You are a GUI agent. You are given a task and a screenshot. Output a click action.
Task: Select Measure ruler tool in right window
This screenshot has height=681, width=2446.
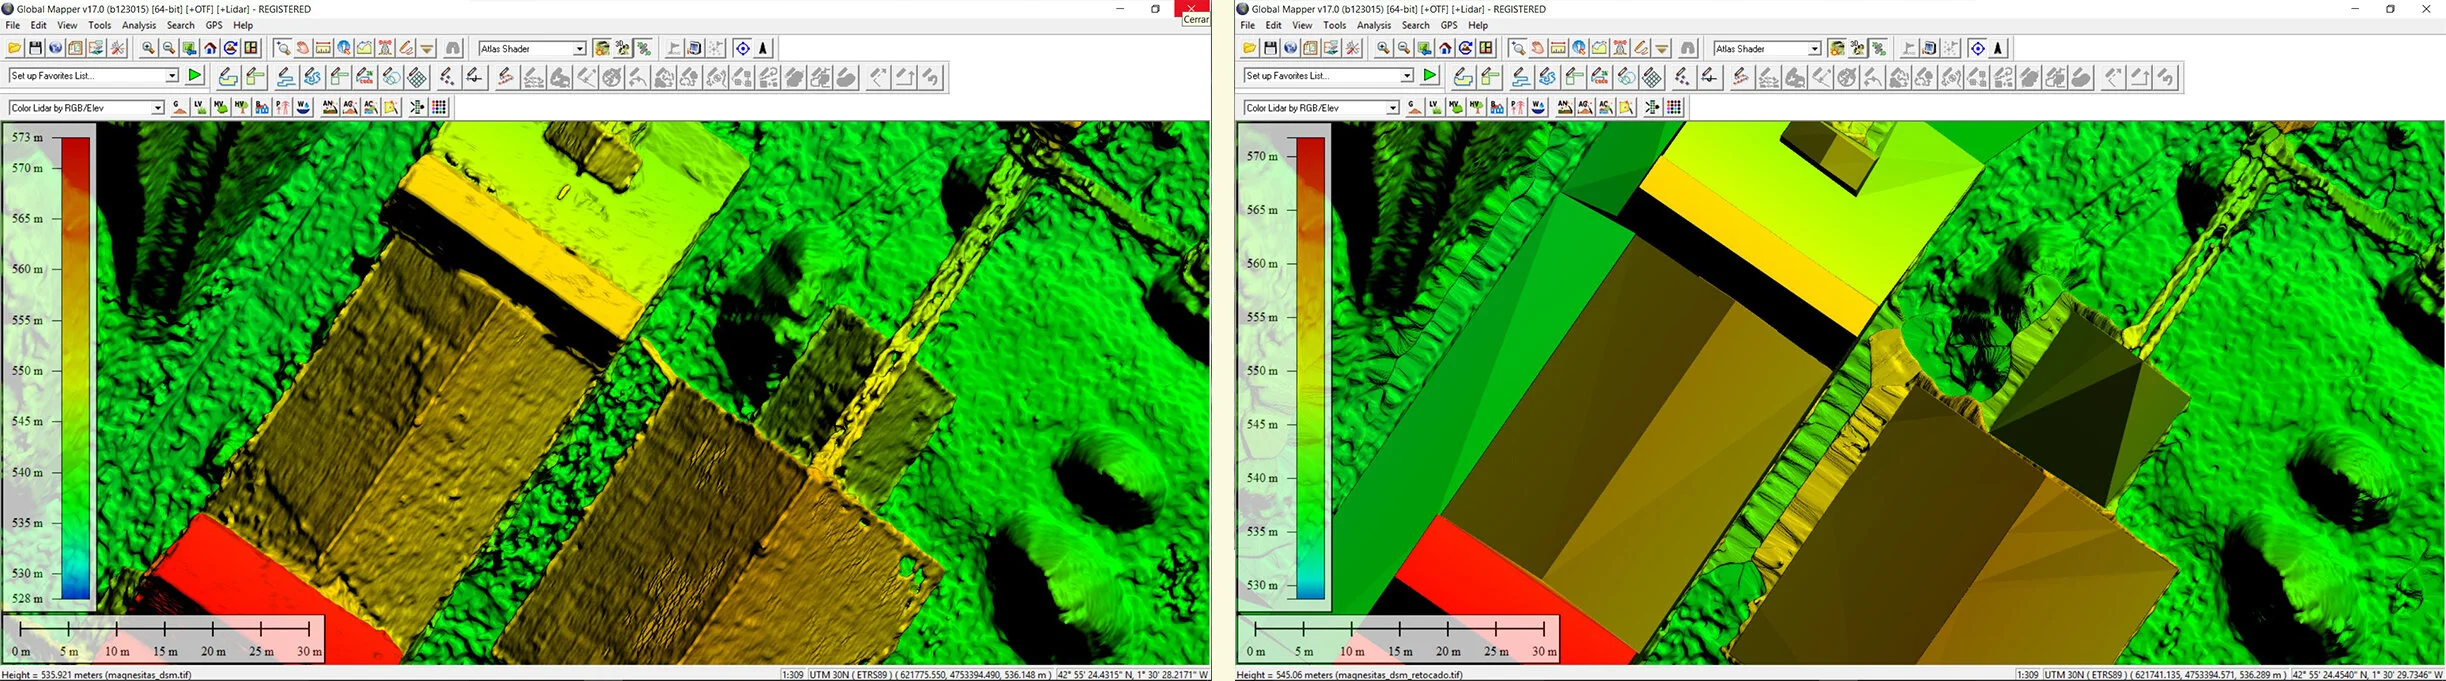[1558, 48]
